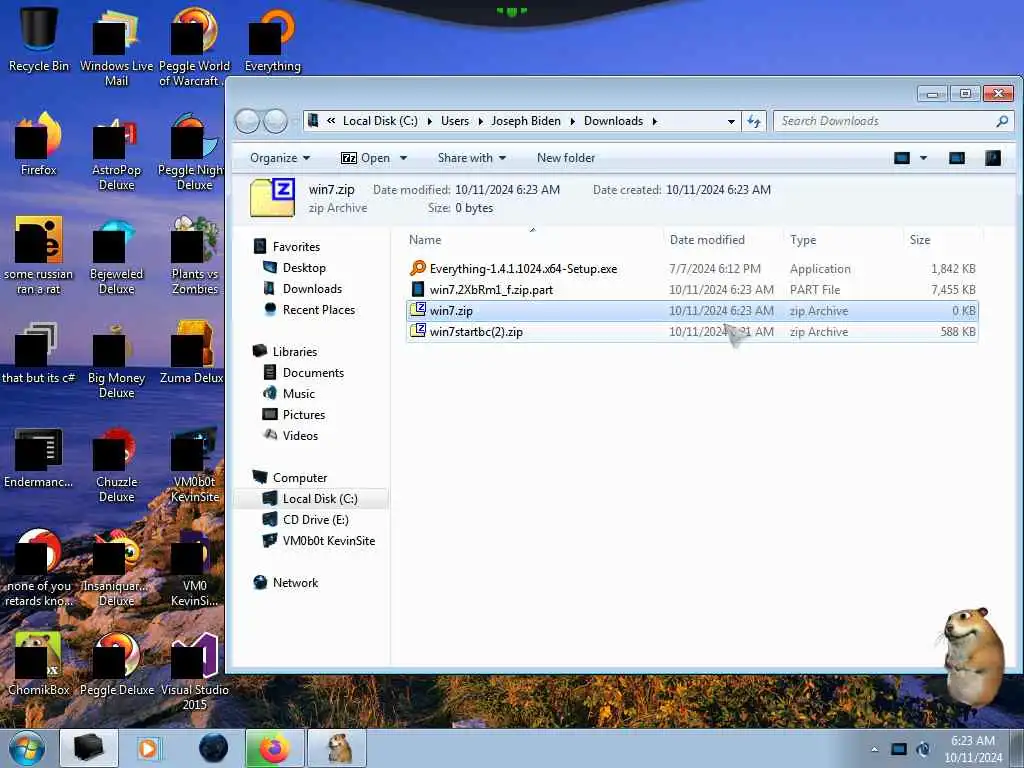Select win7startbc(2).zip file
This screenshot has height=768, width=1024.
(x=692, y=332)
